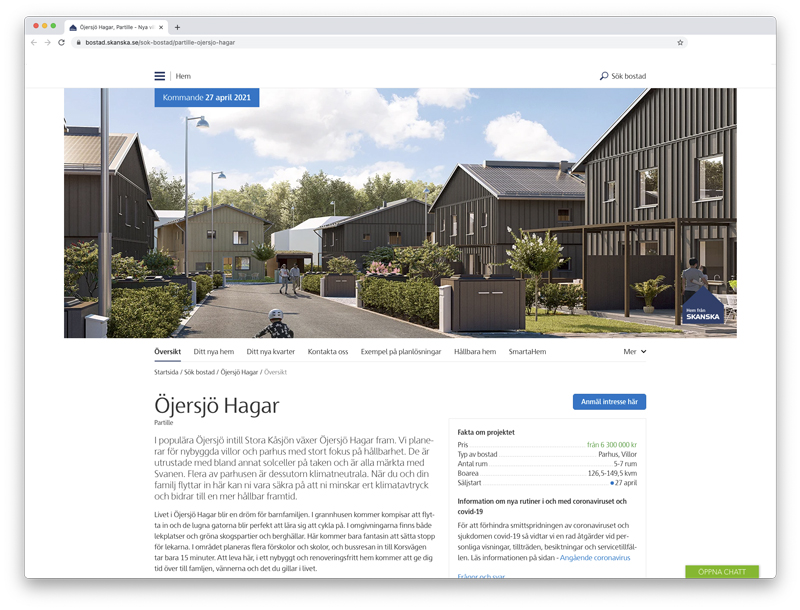800x610 pixels.
Task: Switch to the Ditt nya hem tab
Action: 213,352
